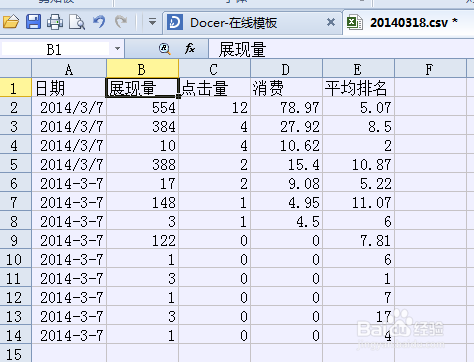The width and height of the screenshot is (474, 362).
Task: Click cell with value 11.07
Action: pyautogui.click(x=358, y=202)
